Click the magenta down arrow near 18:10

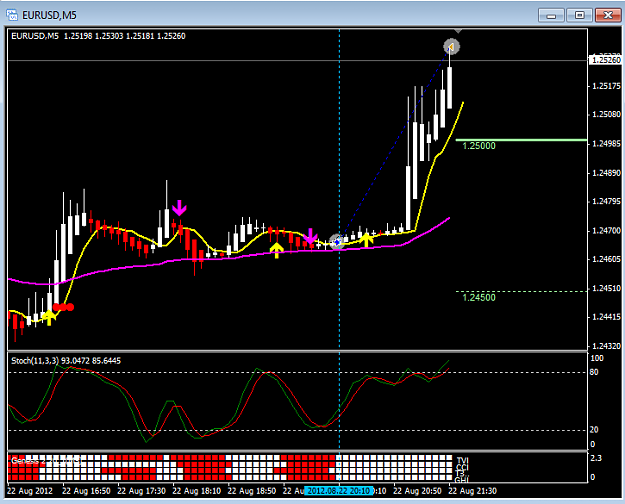point(179,208)
